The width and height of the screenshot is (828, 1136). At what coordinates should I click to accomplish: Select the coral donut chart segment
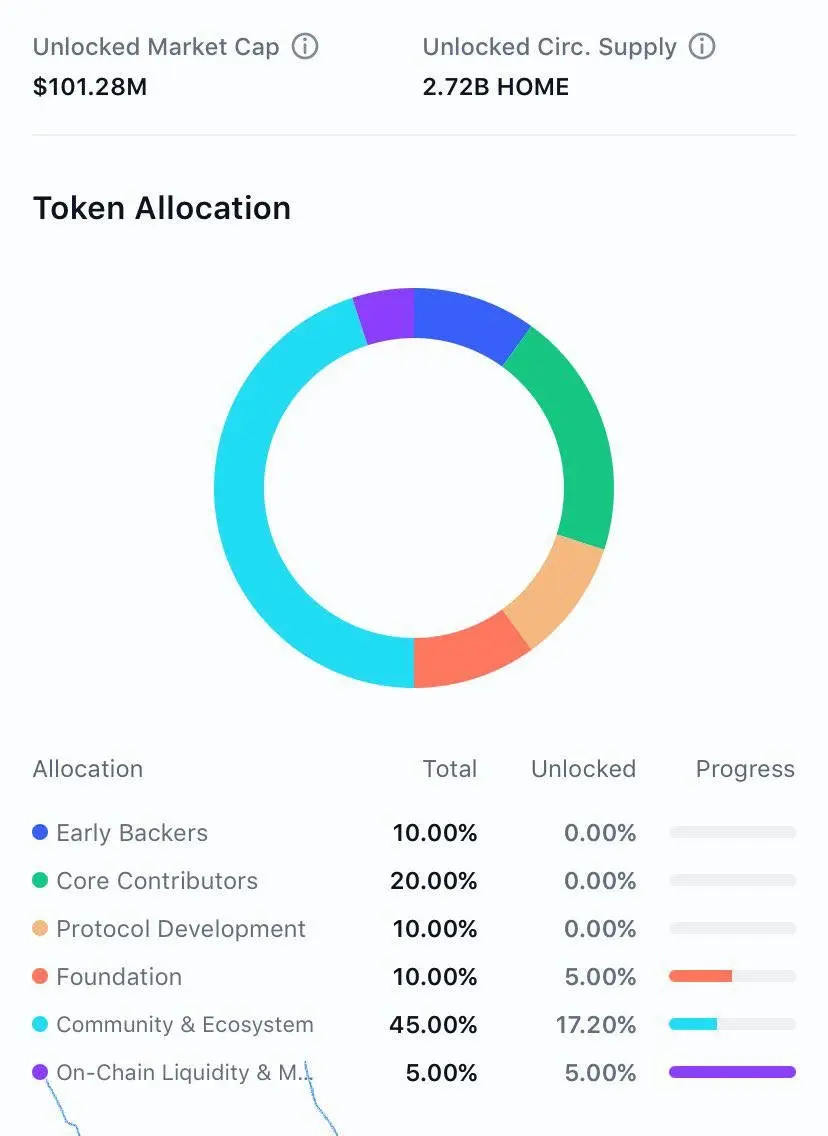[x=464, y=656]
